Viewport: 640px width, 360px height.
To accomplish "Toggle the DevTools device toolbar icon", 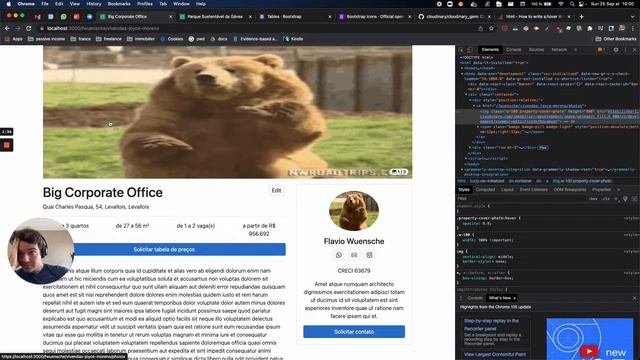I will [470, 50].
